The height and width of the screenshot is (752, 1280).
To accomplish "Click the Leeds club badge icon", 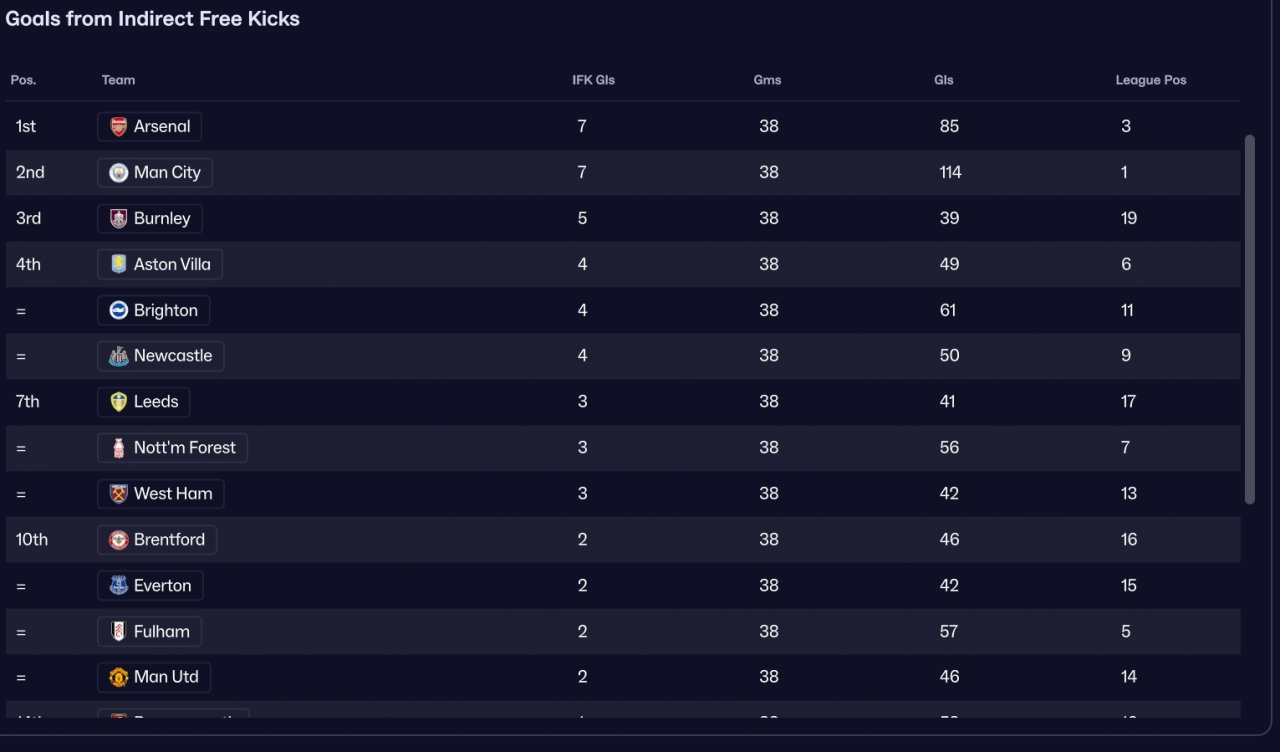I will pyautogui.click(x=119, y=402).
